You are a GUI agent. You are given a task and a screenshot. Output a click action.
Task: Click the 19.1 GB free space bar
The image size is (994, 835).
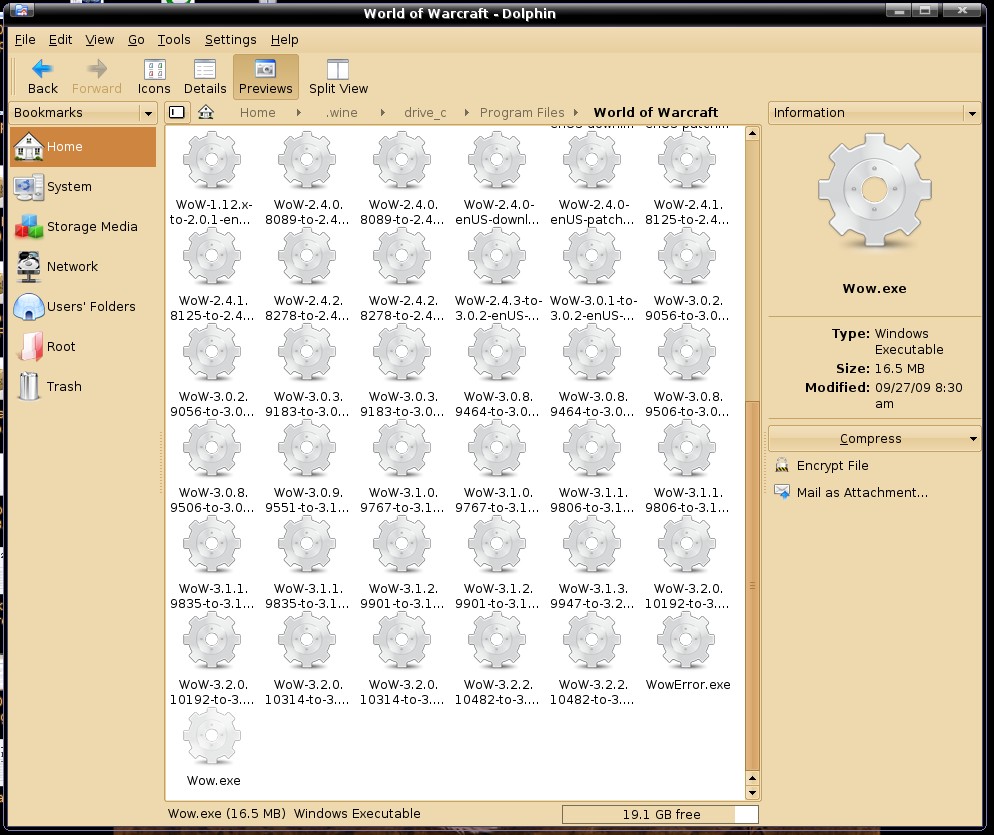coord(660,814)
